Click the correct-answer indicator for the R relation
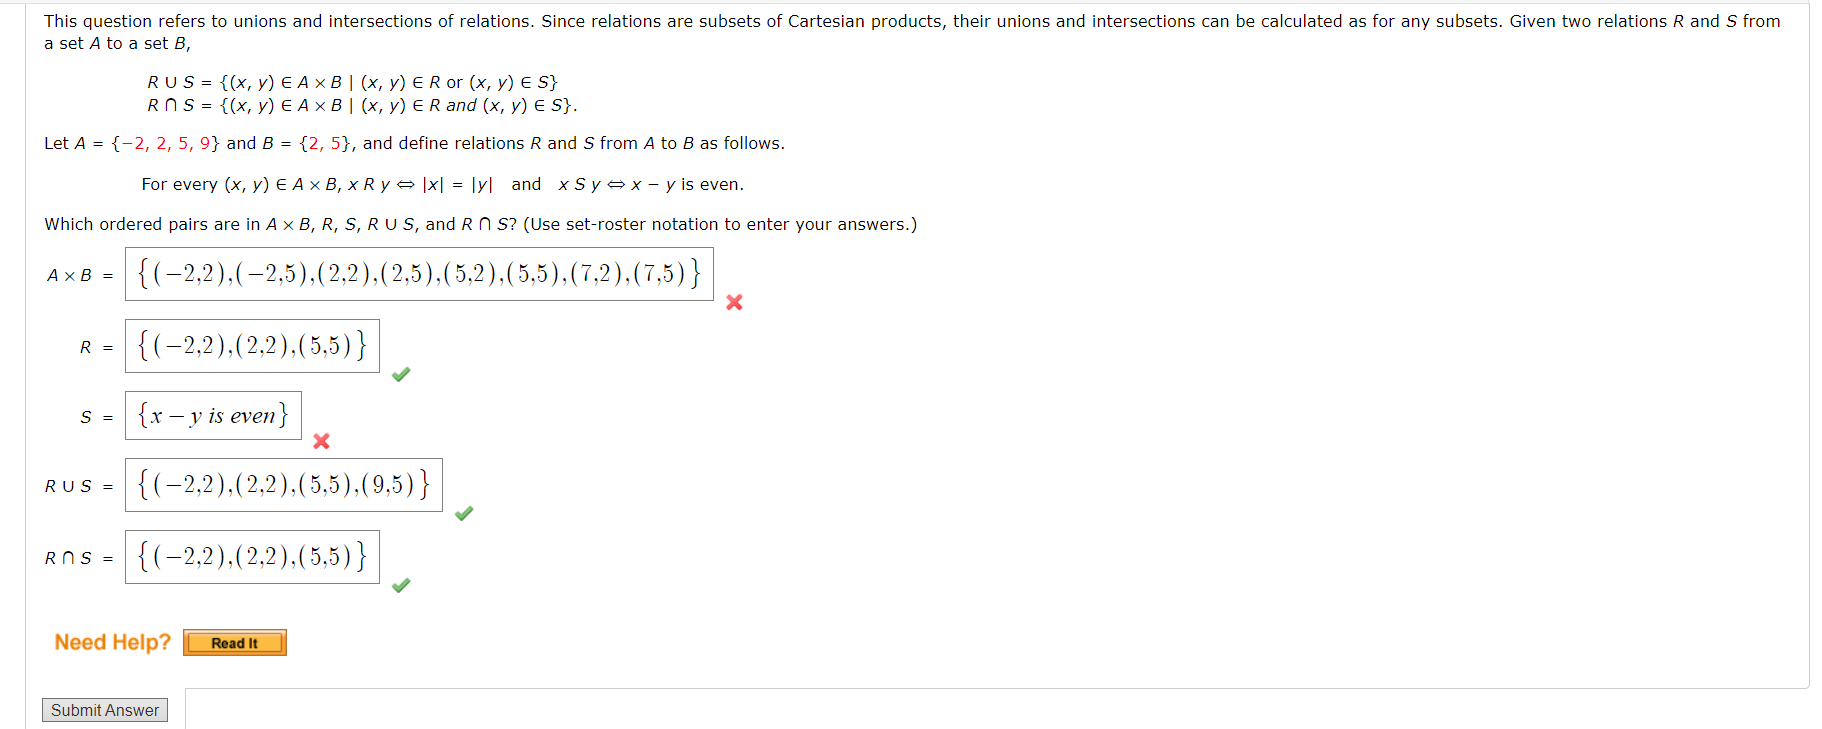 coord(401,375)
